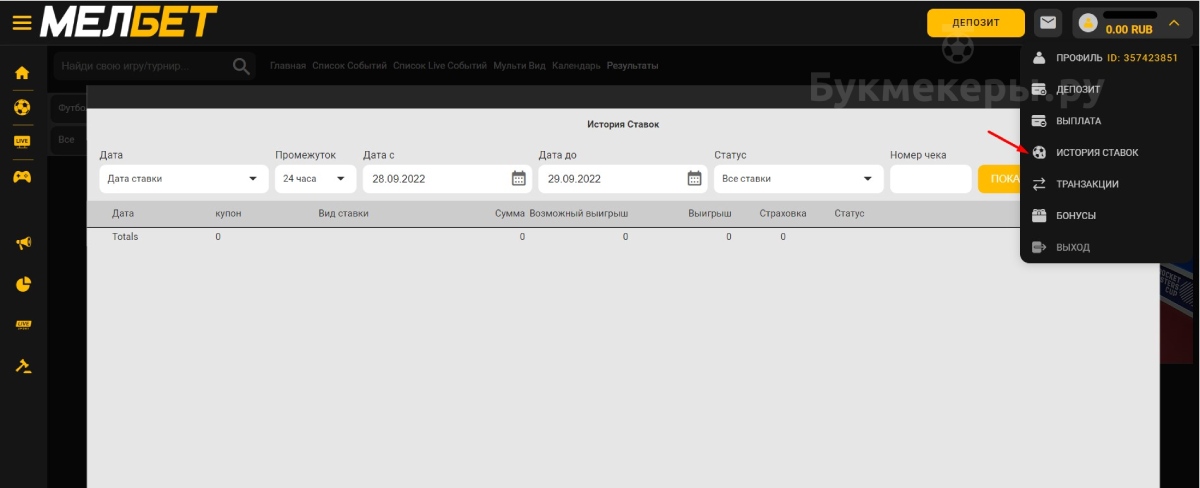Click the megaphone promotions icon in sidebar
This screenshot has height=488, width=1200.
pos(22,243)
